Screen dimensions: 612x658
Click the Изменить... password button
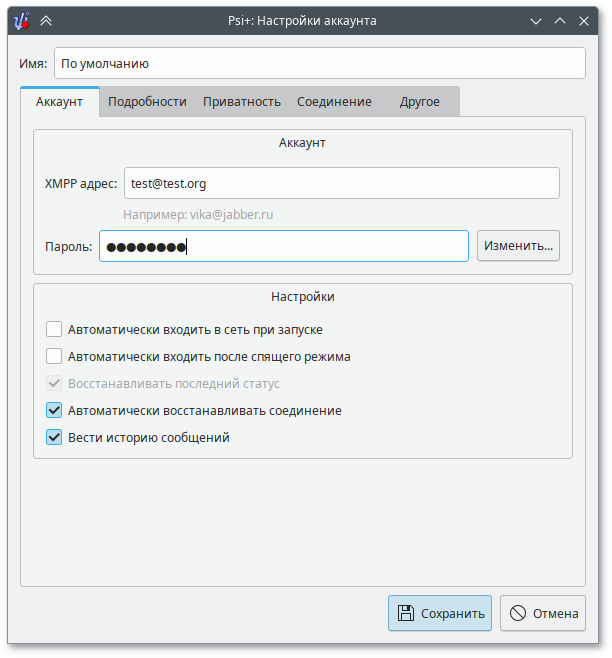(x=518, y=246)
